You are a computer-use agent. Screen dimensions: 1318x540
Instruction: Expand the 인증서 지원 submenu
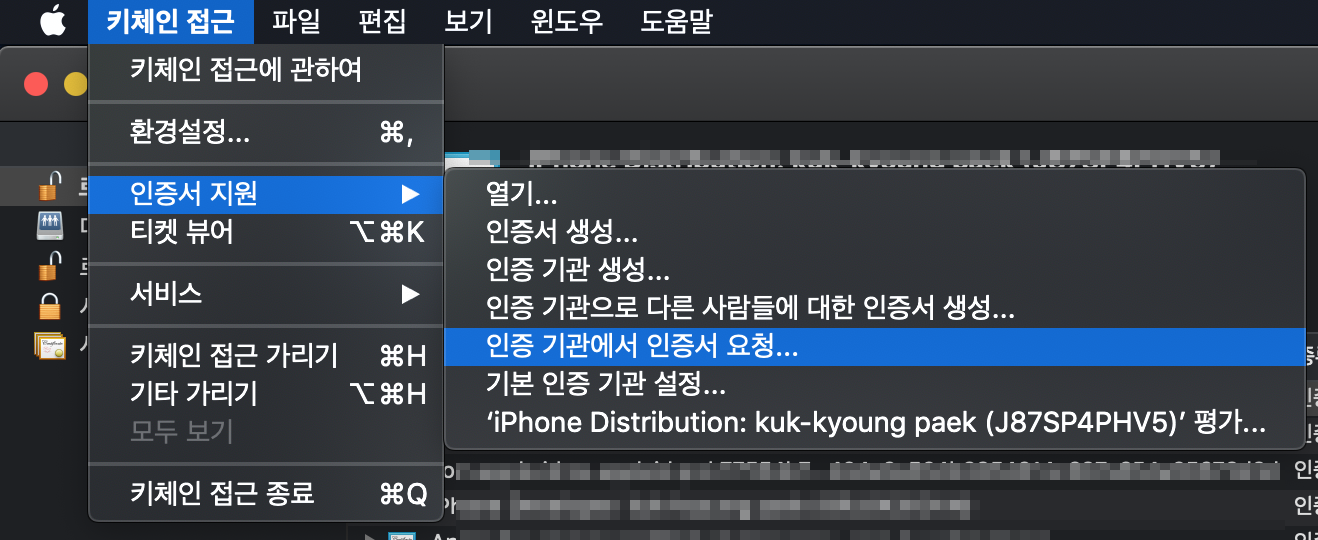266,193
